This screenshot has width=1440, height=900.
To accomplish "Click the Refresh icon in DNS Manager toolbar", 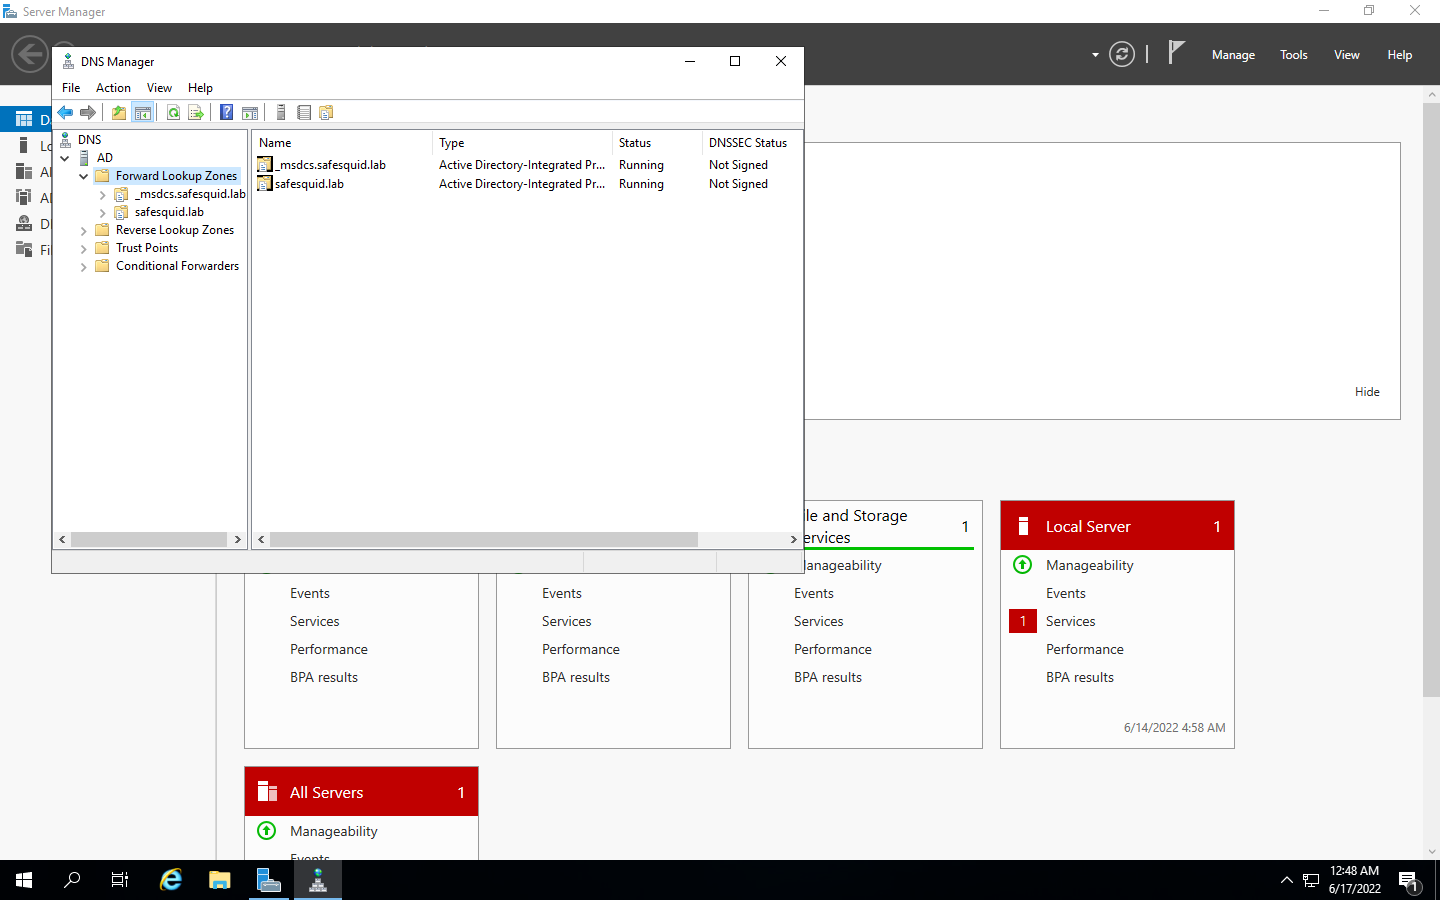I will click(174, 112).
